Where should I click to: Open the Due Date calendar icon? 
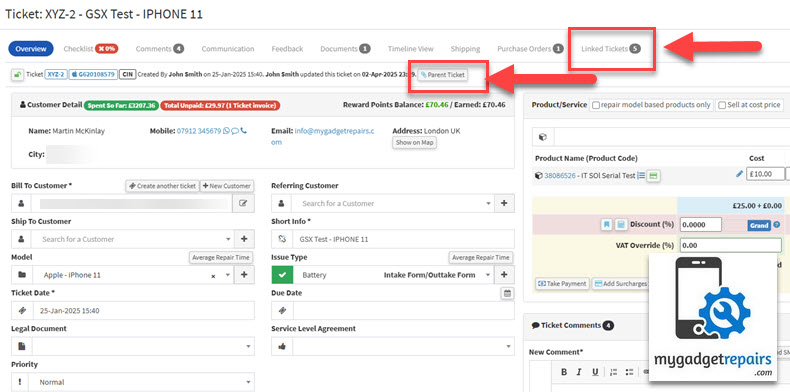coord(508,293)
